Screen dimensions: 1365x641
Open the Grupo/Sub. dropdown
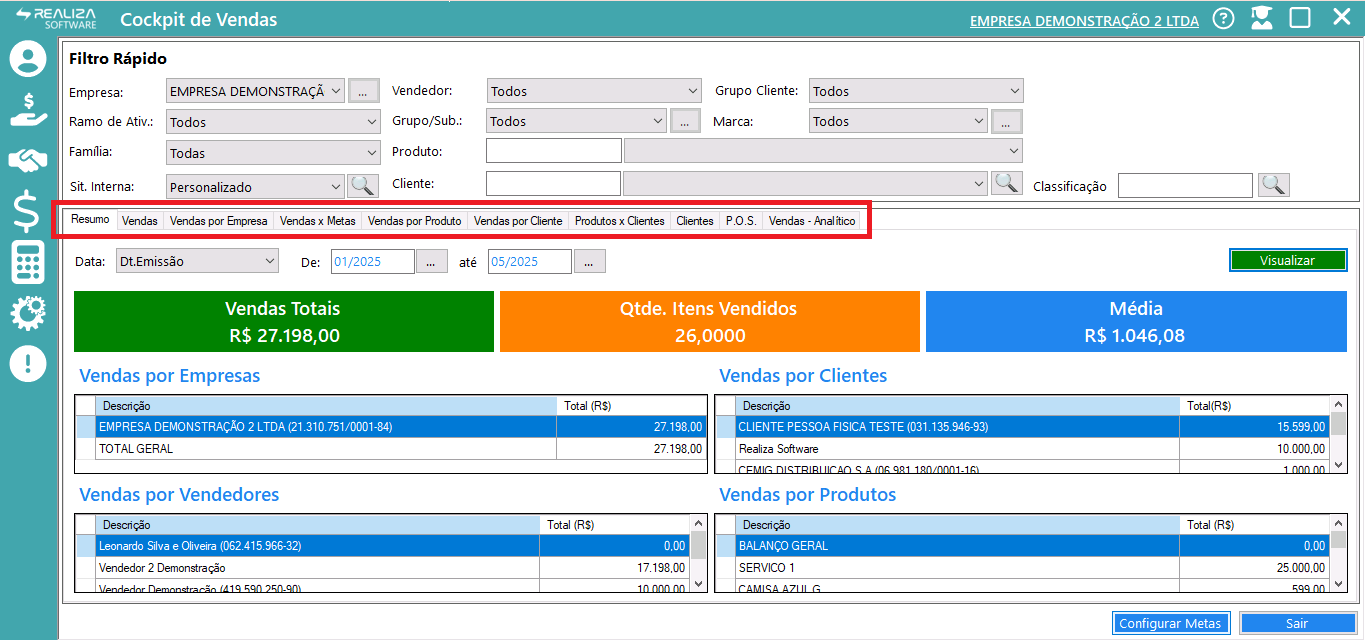[x=576, y=121]
